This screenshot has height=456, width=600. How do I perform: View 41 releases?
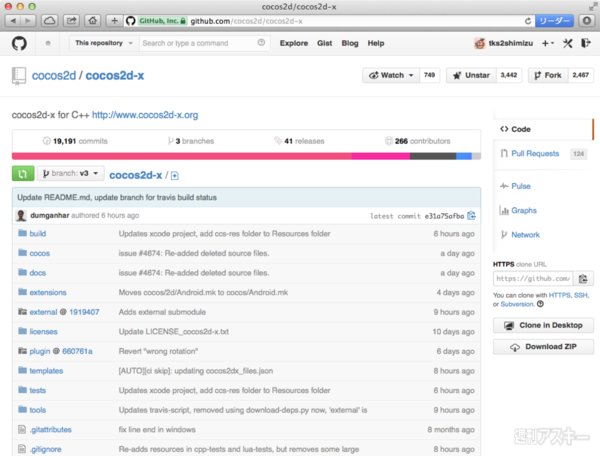[299, 141]
